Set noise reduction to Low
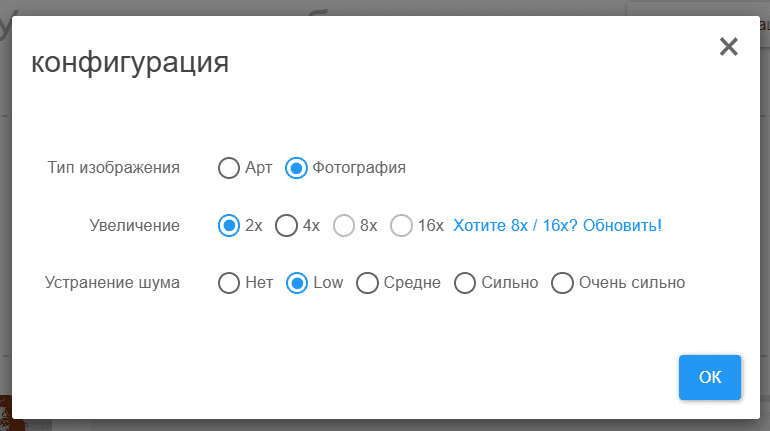Viewport: 770px width, 431px height. coord(297,283)
